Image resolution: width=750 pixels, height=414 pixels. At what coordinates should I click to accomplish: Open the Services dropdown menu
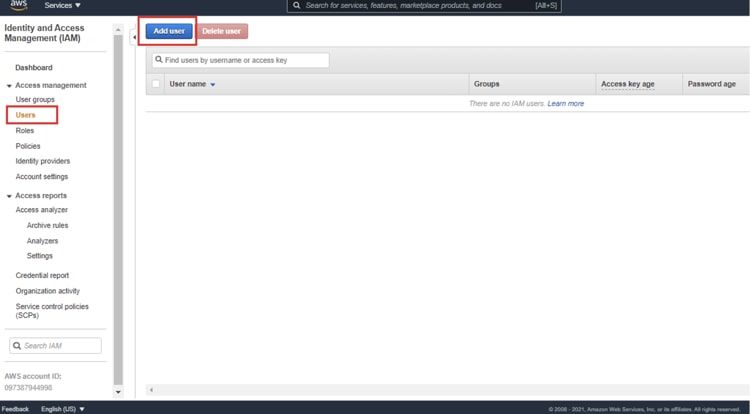(x=62, y=6)
